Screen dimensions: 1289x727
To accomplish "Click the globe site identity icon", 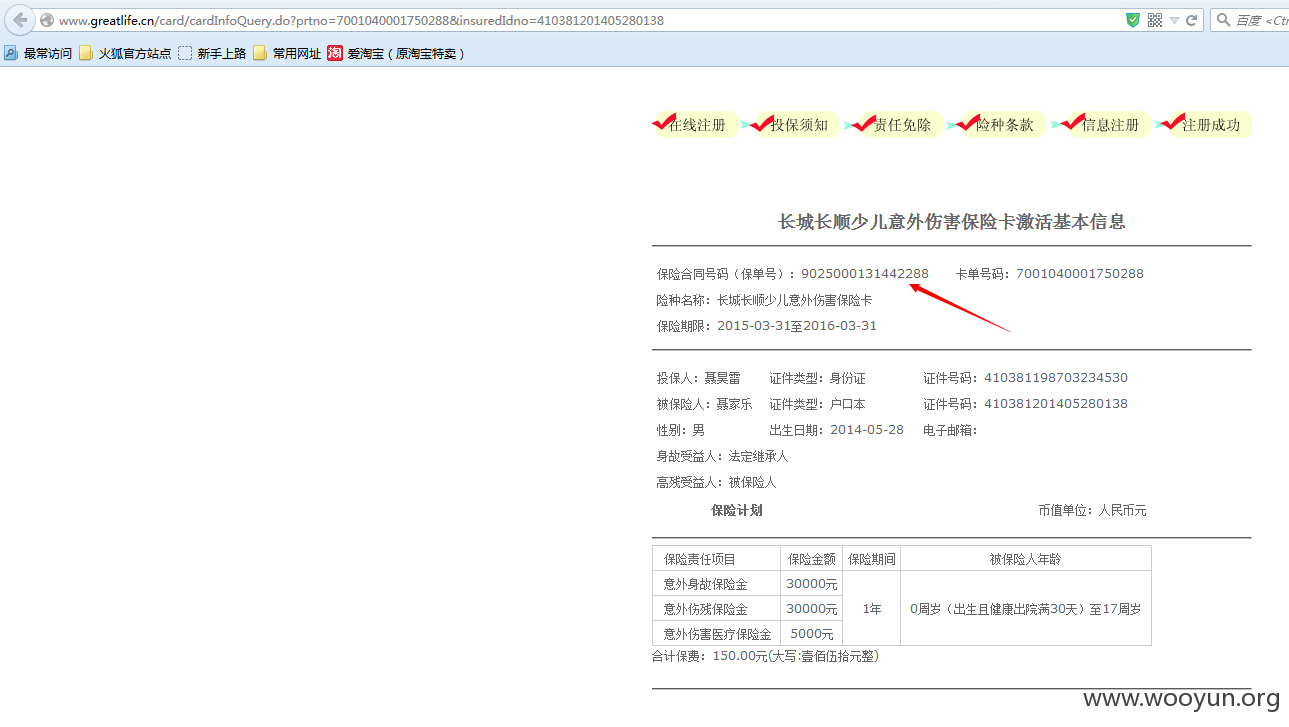I will [x=47, y=20].
